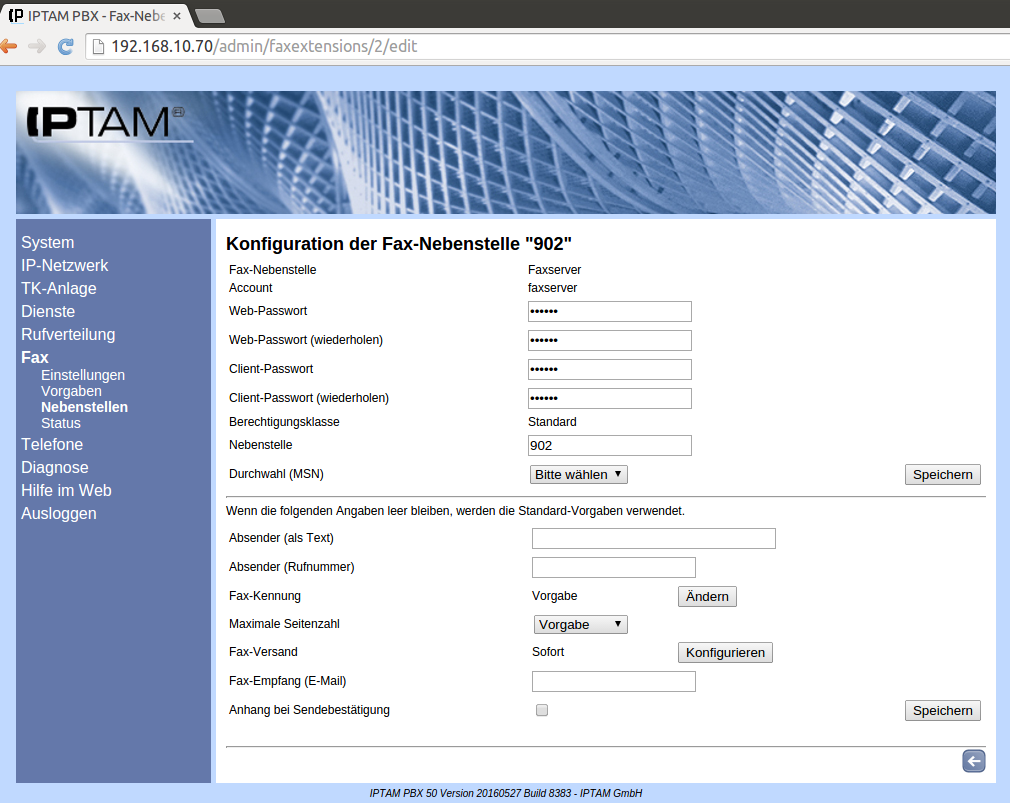Reload the page with browser refresh icon

click(66, 46)
